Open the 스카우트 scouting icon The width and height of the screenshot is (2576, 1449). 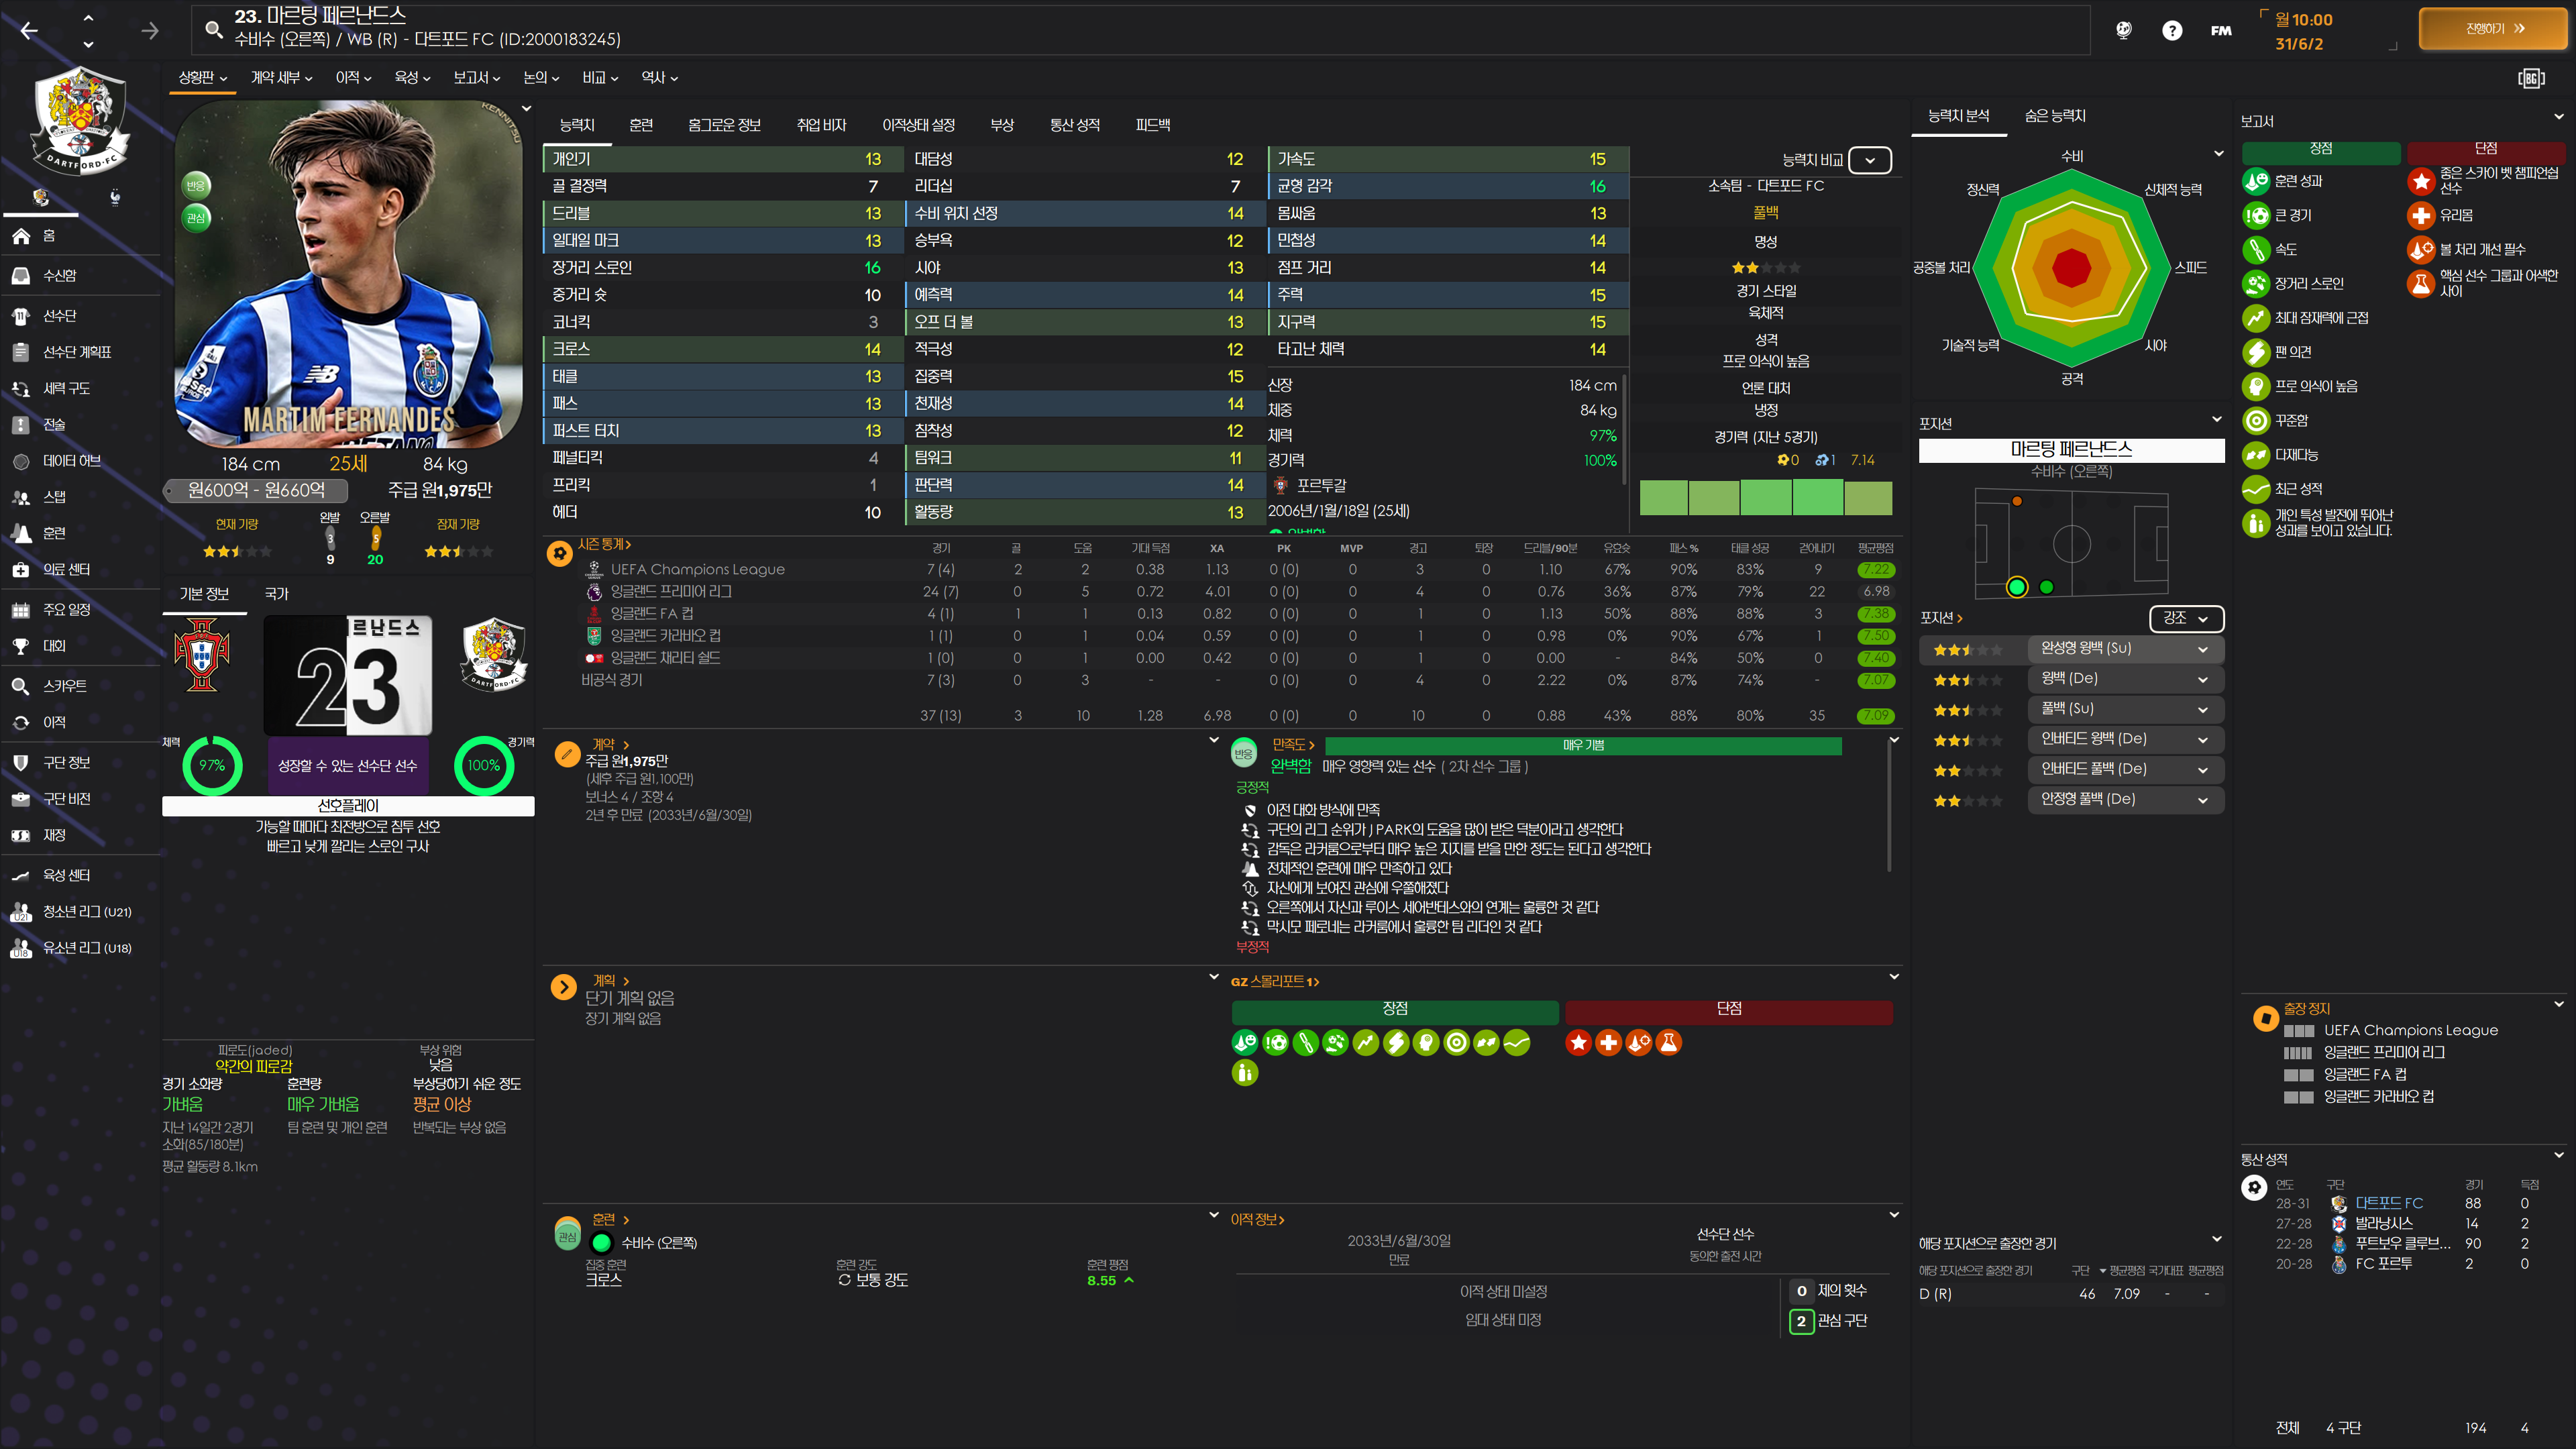coord(21,686)
